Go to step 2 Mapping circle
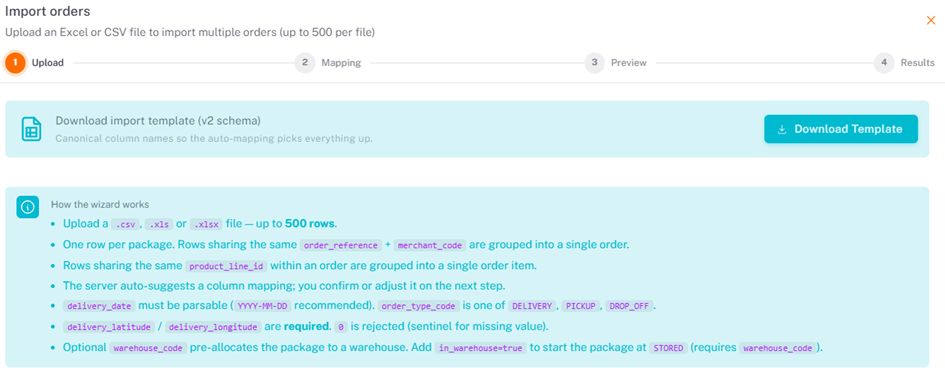The height and width of the screenshot is (375, 945). [305, 63]
